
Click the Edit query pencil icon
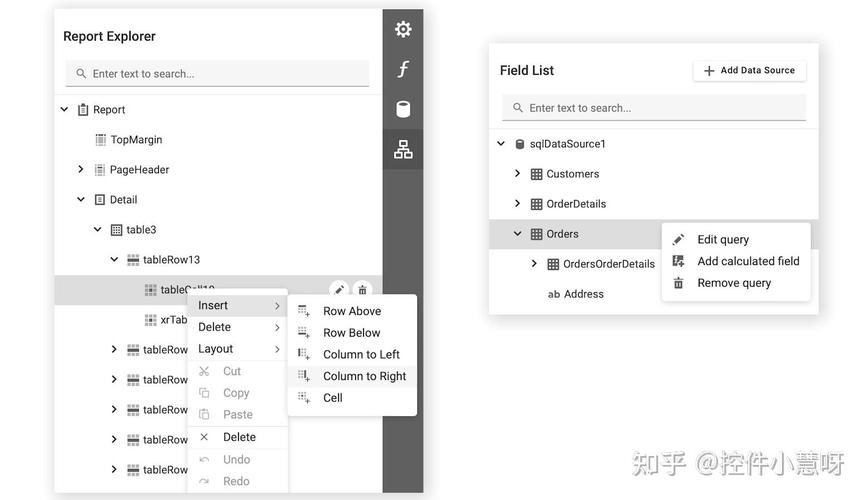click(x=678, y=239)
